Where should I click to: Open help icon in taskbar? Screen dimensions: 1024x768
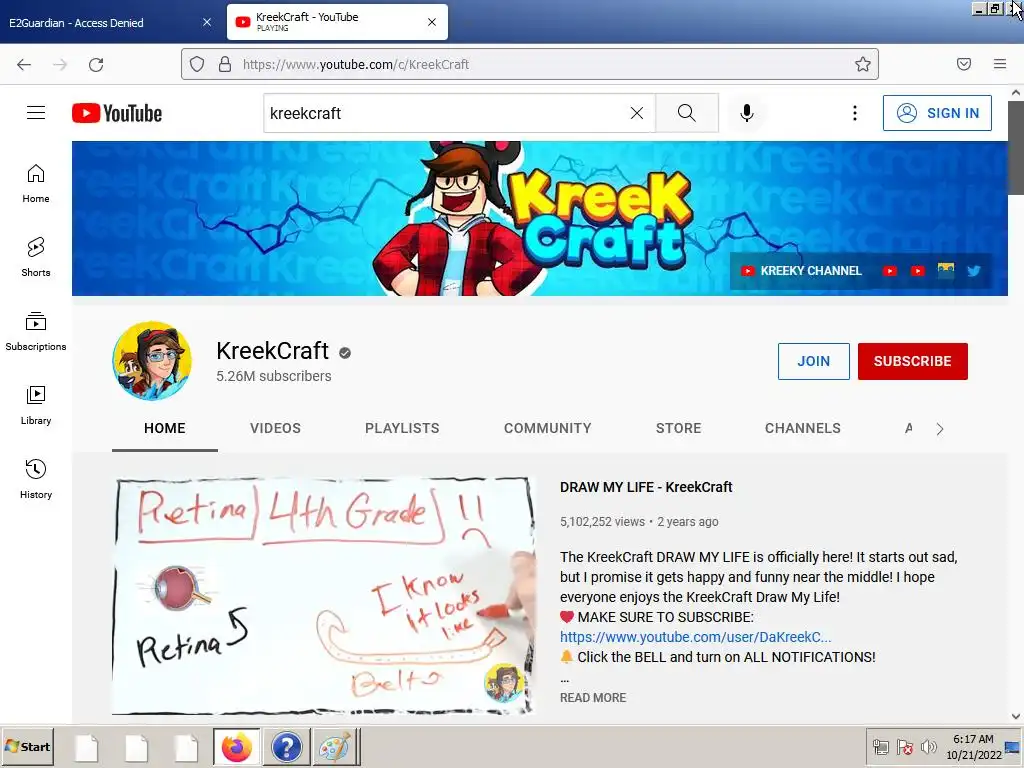tap(286, 747)
